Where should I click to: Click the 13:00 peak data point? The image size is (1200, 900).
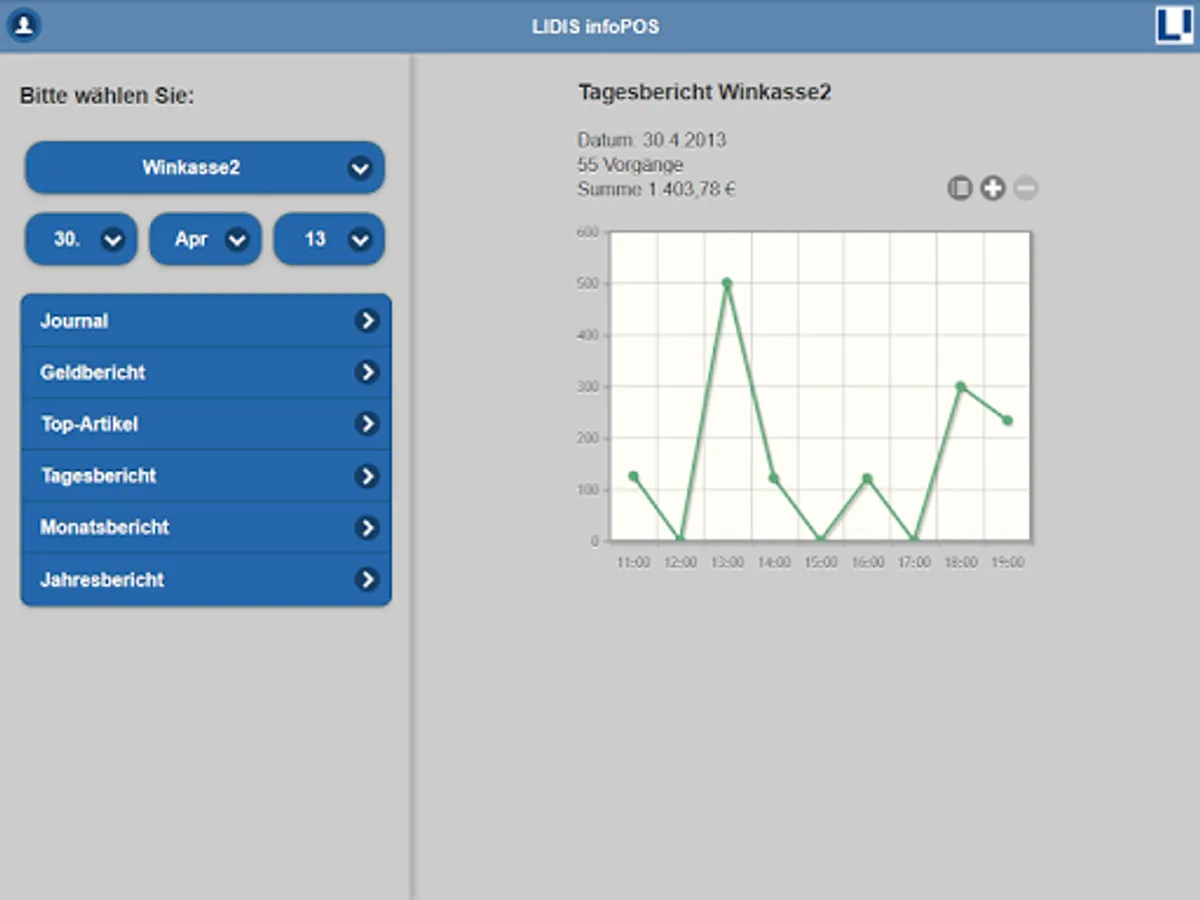coord(727,283)
